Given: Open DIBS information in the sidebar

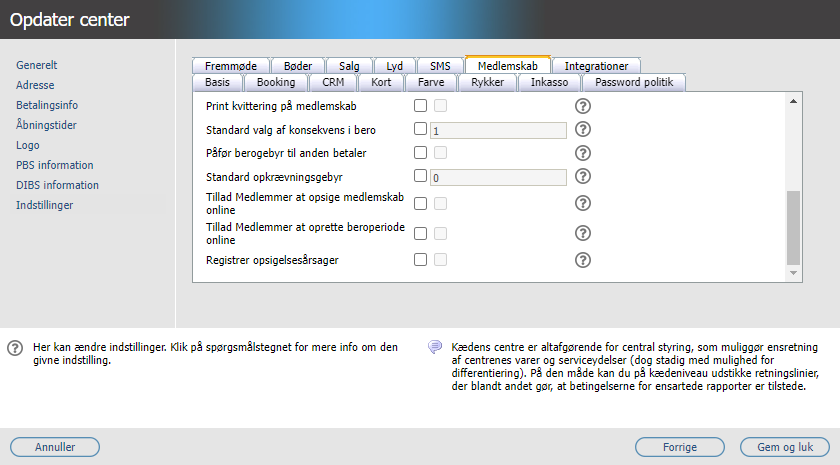Looking at the screenshot, I should coord(57,185).
